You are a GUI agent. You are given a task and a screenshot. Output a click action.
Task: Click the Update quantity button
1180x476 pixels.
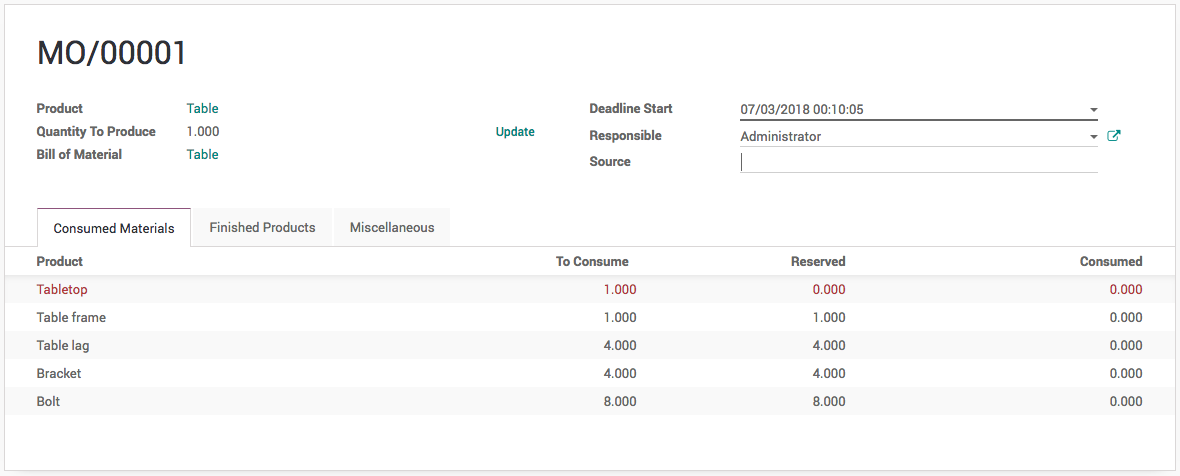click(515, 132)
